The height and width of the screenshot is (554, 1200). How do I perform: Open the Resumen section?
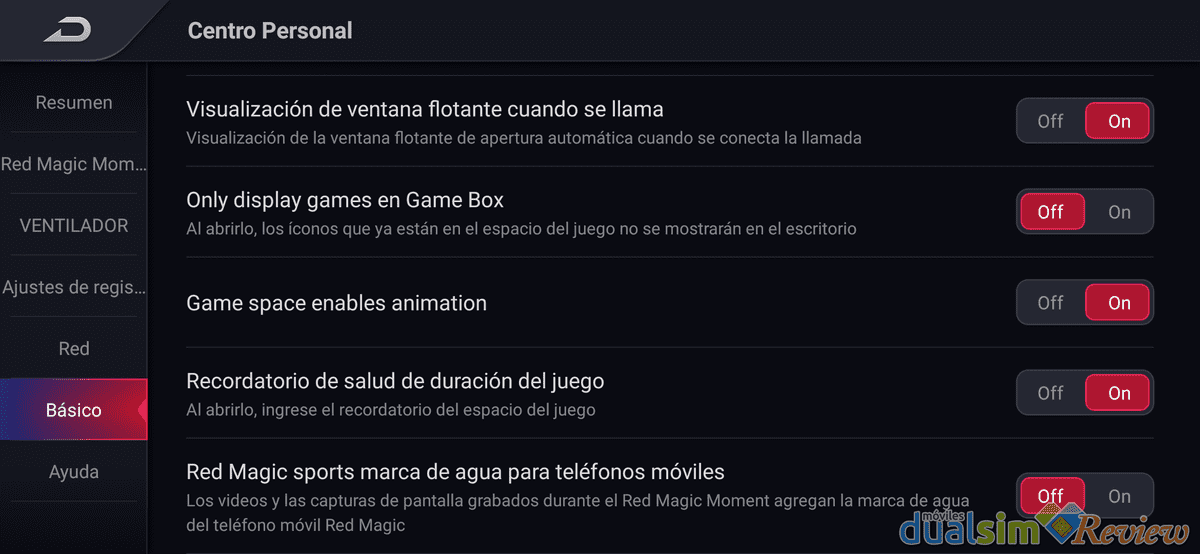[x=74, y=103]
